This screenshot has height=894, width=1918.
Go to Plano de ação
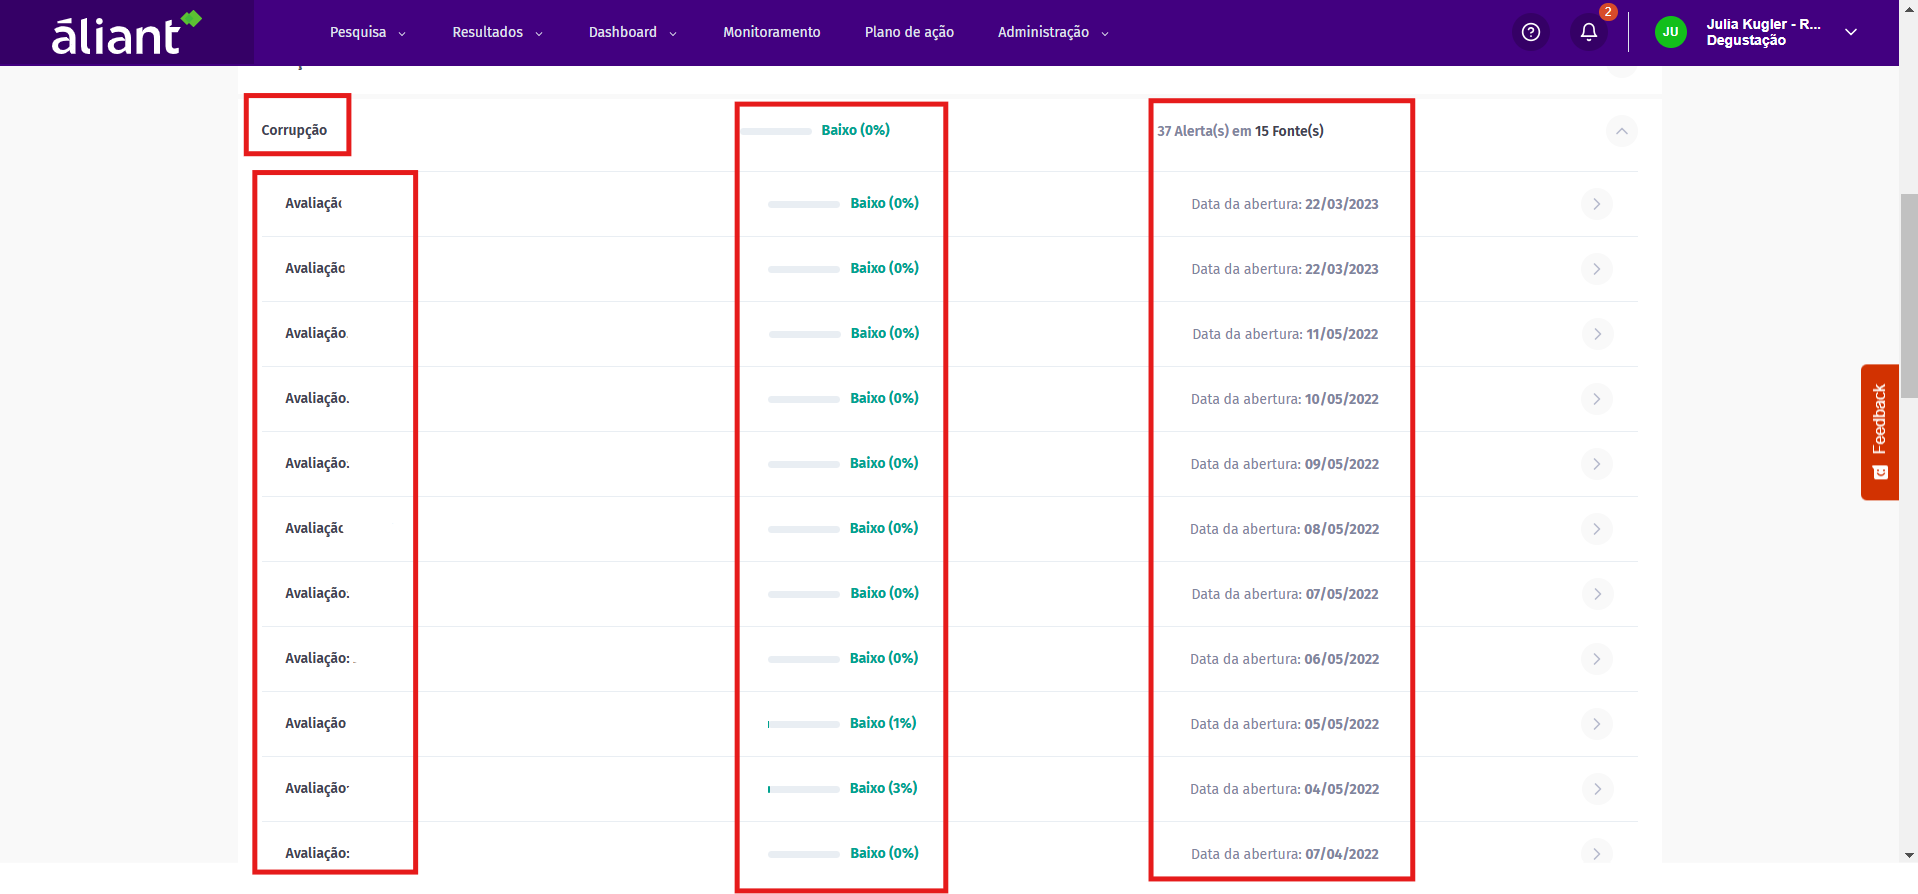pyautogui.click(x=909, y=32)
